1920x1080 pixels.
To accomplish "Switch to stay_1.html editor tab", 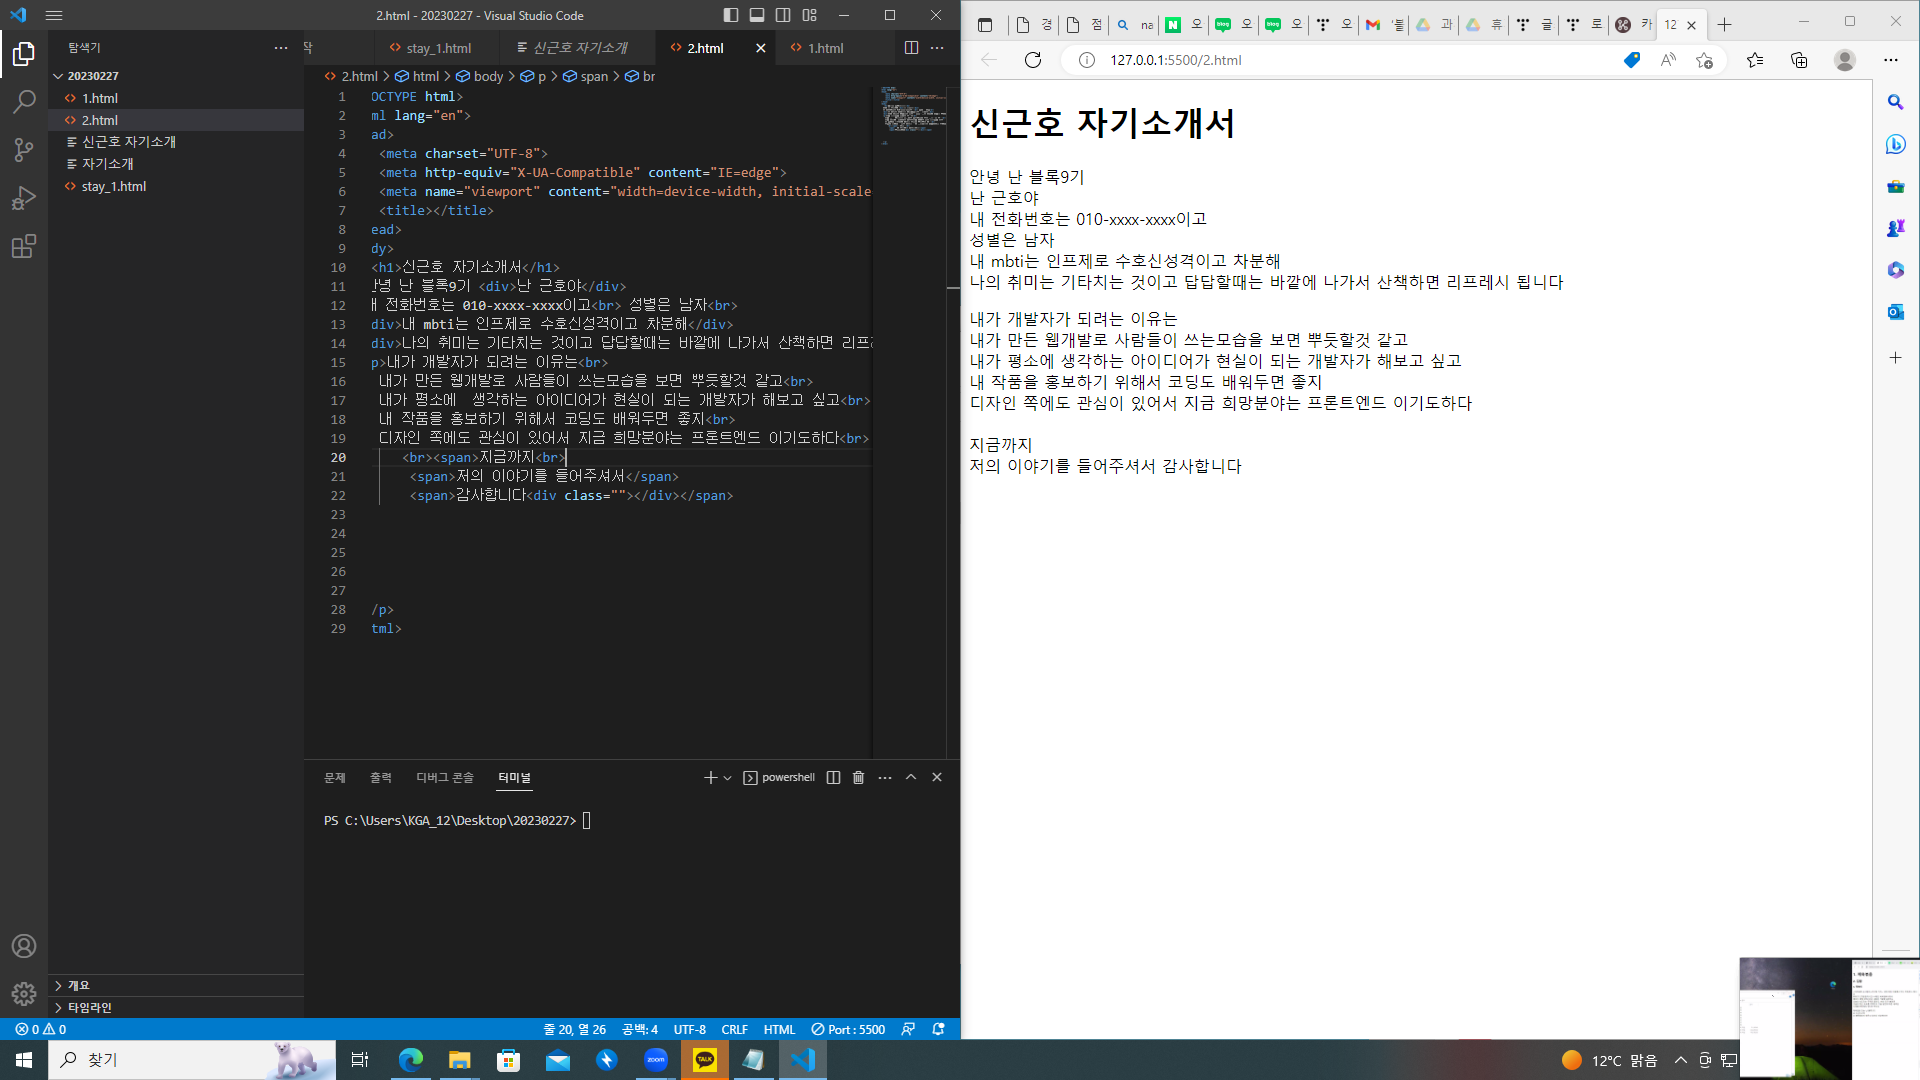I will (x=438, y=48).
